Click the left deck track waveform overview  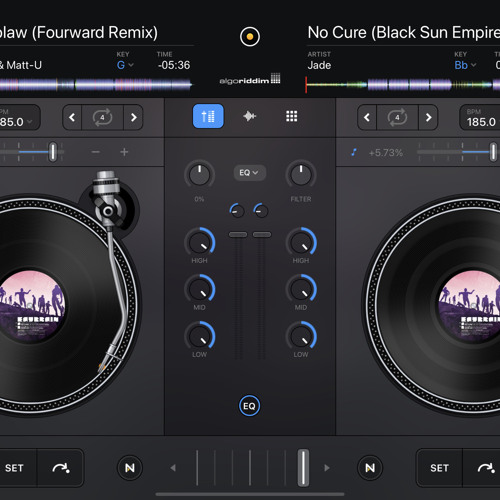point(96,85)
